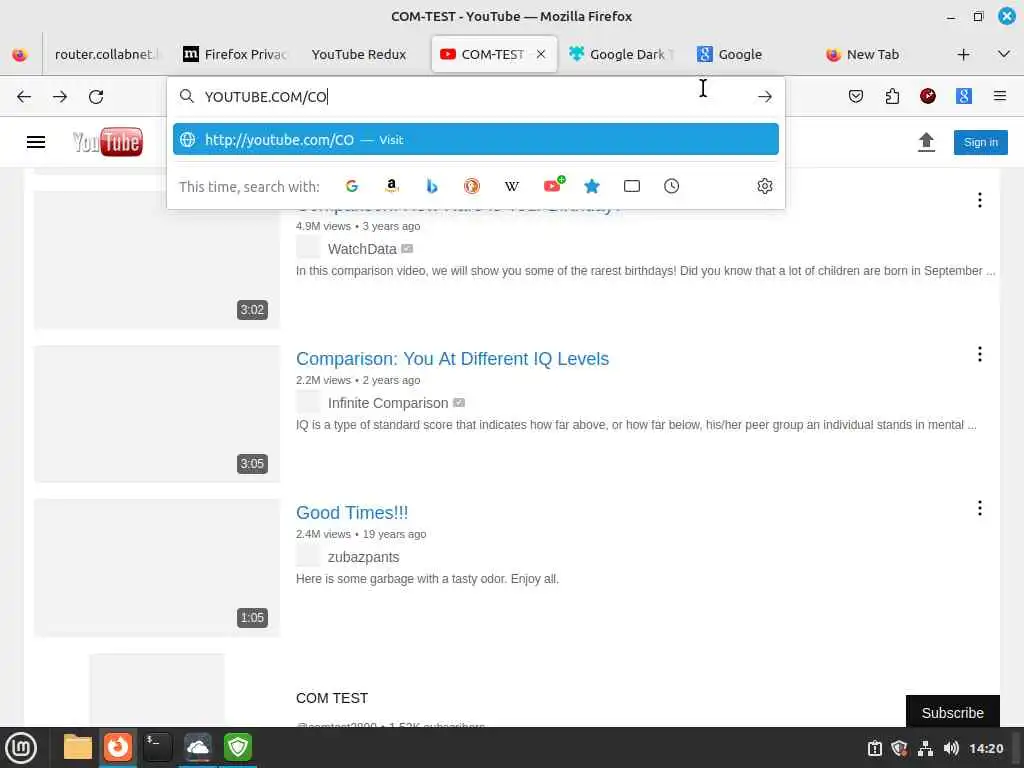Search this time with Google
Viewport: 1024px width, 768px height.
(351, 186)
